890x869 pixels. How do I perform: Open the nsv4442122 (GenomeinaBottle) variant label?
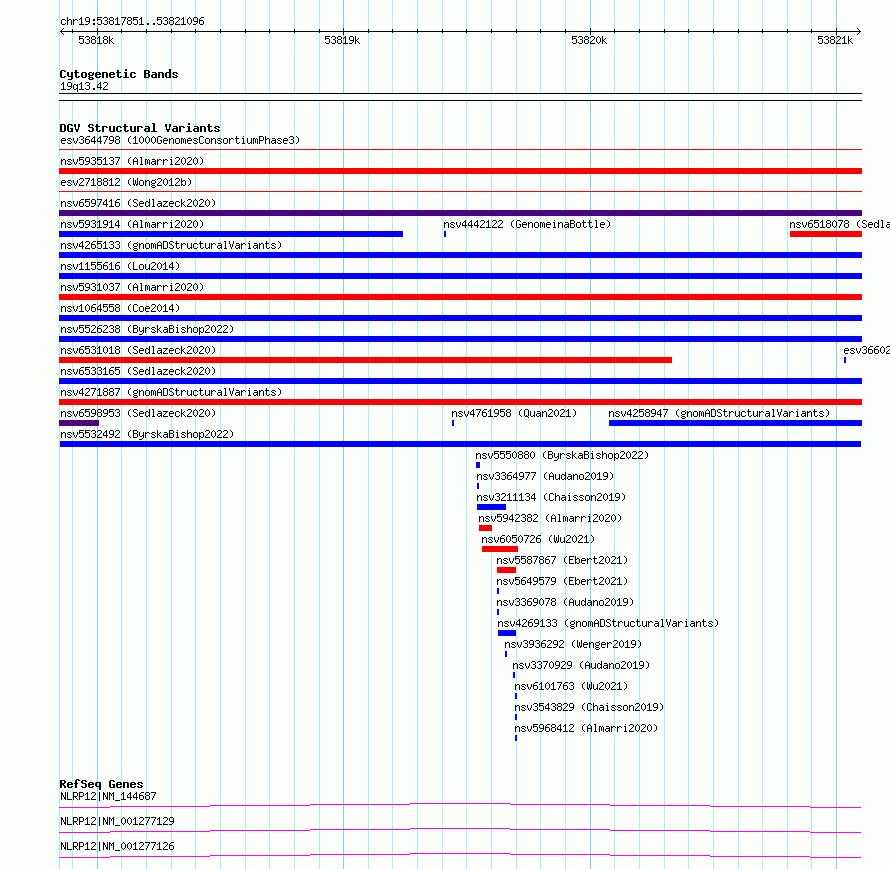click(x=527, y=224)
